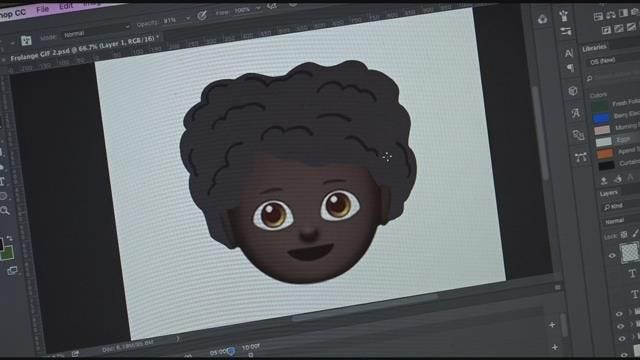Image resolution: width=640 pixels, height=360 pixels.
Task: Click the Quick Mask mode icon
Action: pyautogui.click(x=12, y=270)
